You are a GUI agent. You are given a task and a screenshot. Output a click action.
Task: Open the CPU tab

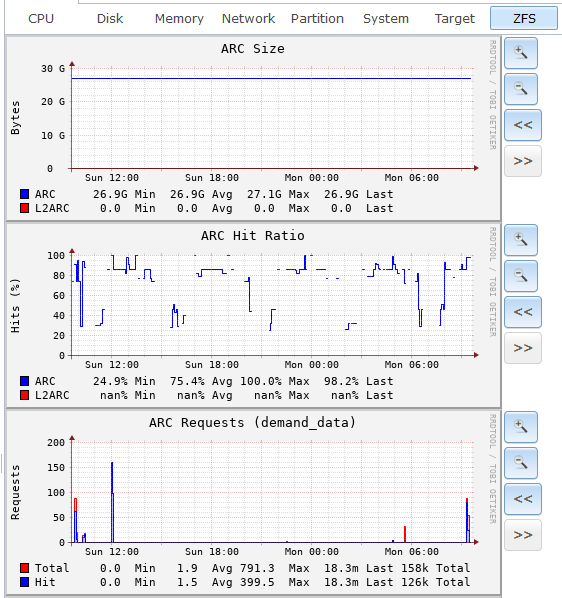[x=41, y=18]
